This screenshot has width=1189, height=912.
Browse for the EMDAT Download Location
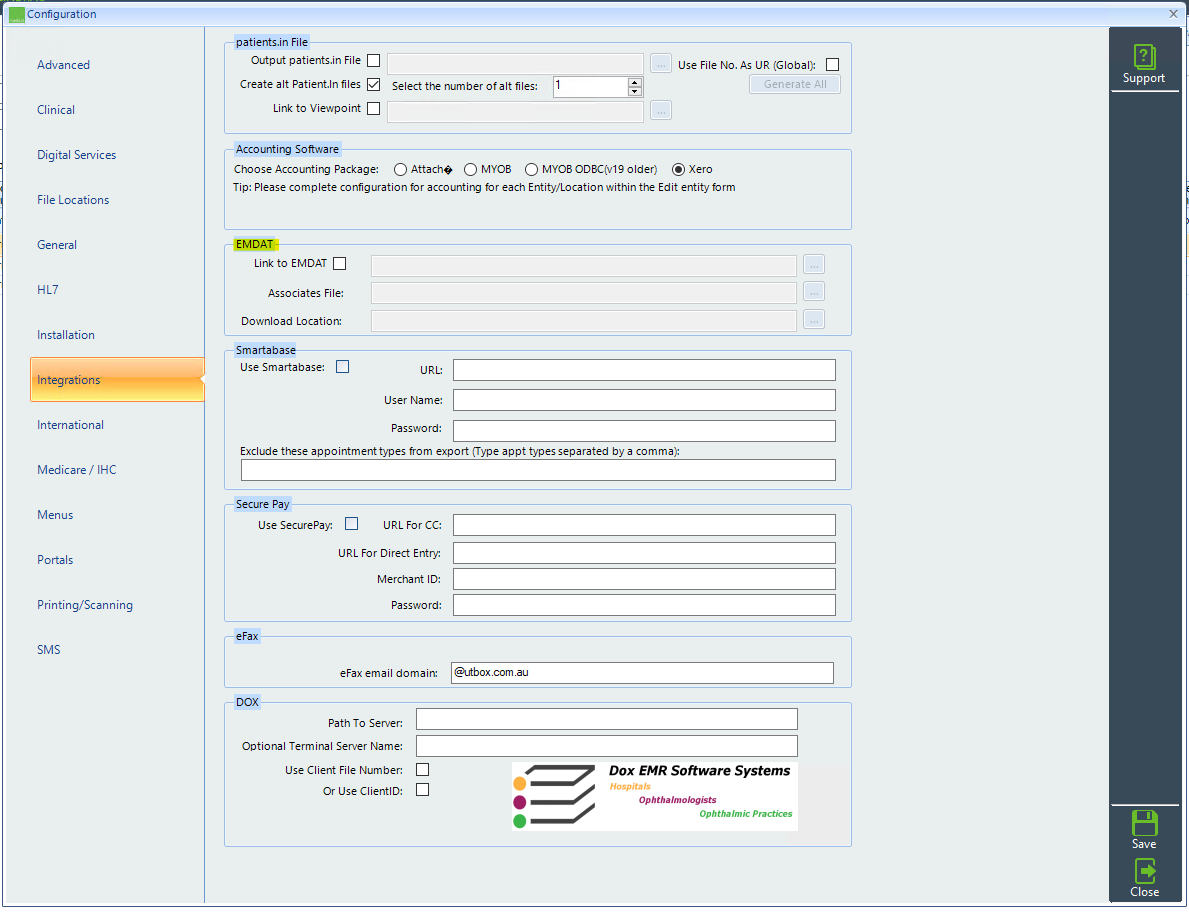click(x=813, y=319)
